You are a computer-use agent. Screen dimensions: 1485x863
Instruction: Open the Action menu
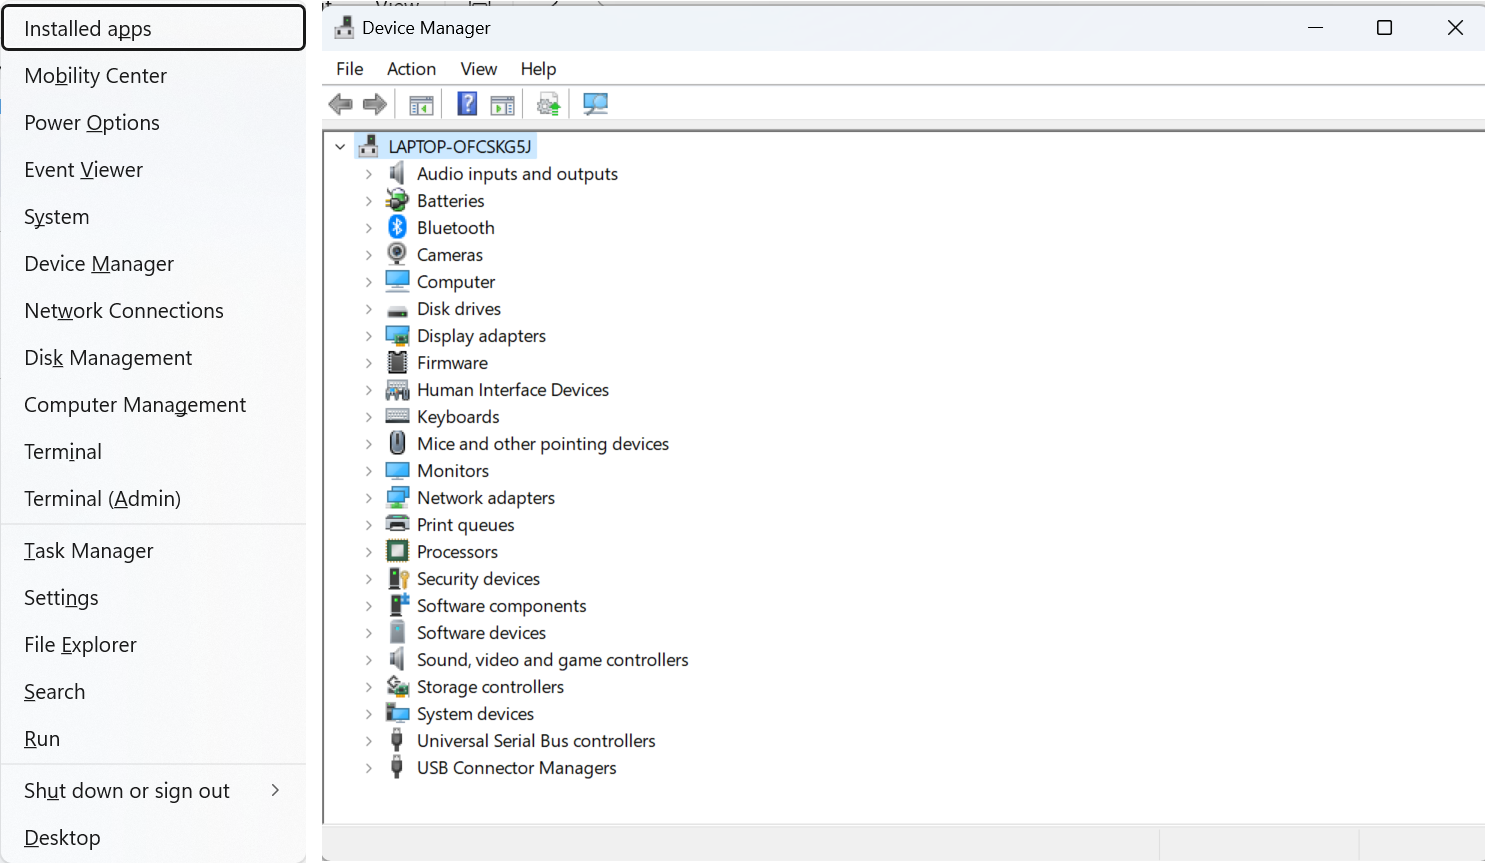(411, 68)
